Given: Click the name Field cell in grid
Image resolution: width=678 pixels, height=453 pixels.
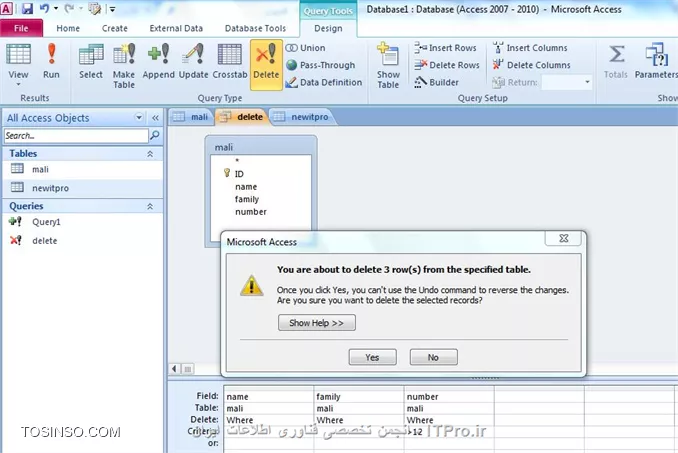Looking at the screenshot, I should (x=269, y=396).
